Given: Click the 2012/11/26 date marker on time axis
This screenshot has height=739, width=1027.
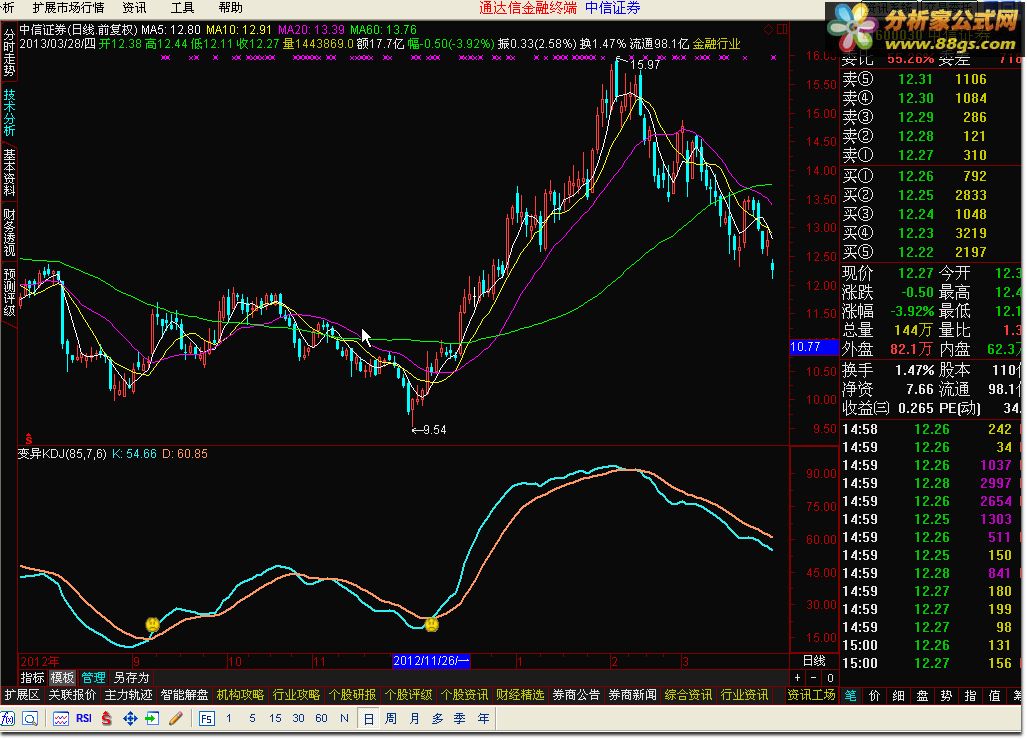Looking at the screenshot, I should [431, 661].
